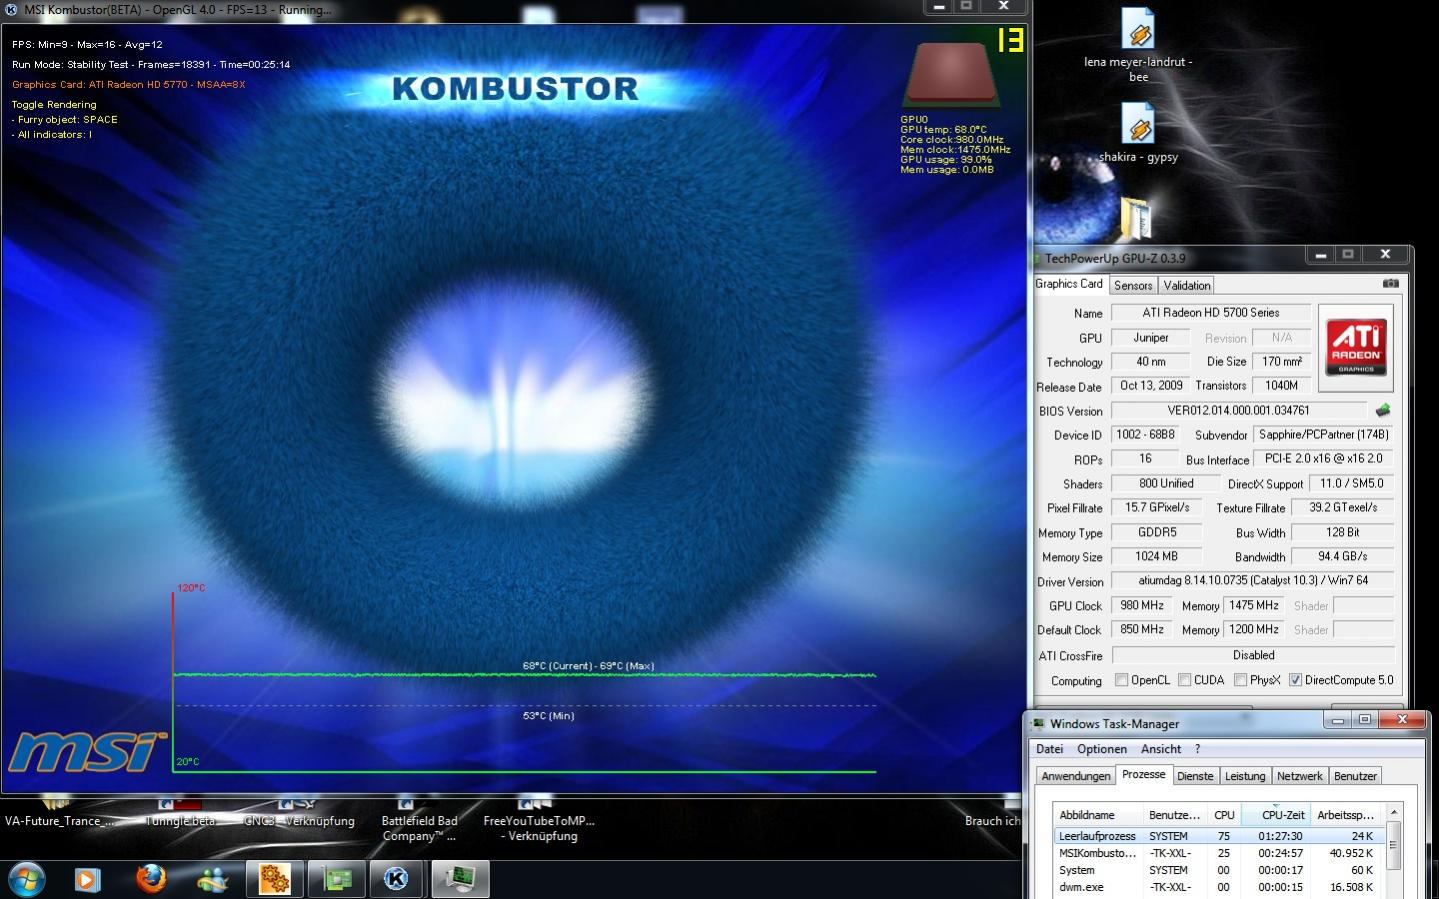Click the ATI Radeon logo in GPU-Z
The height and width of the screenshot is (899, 1439).
[1356, 347]
